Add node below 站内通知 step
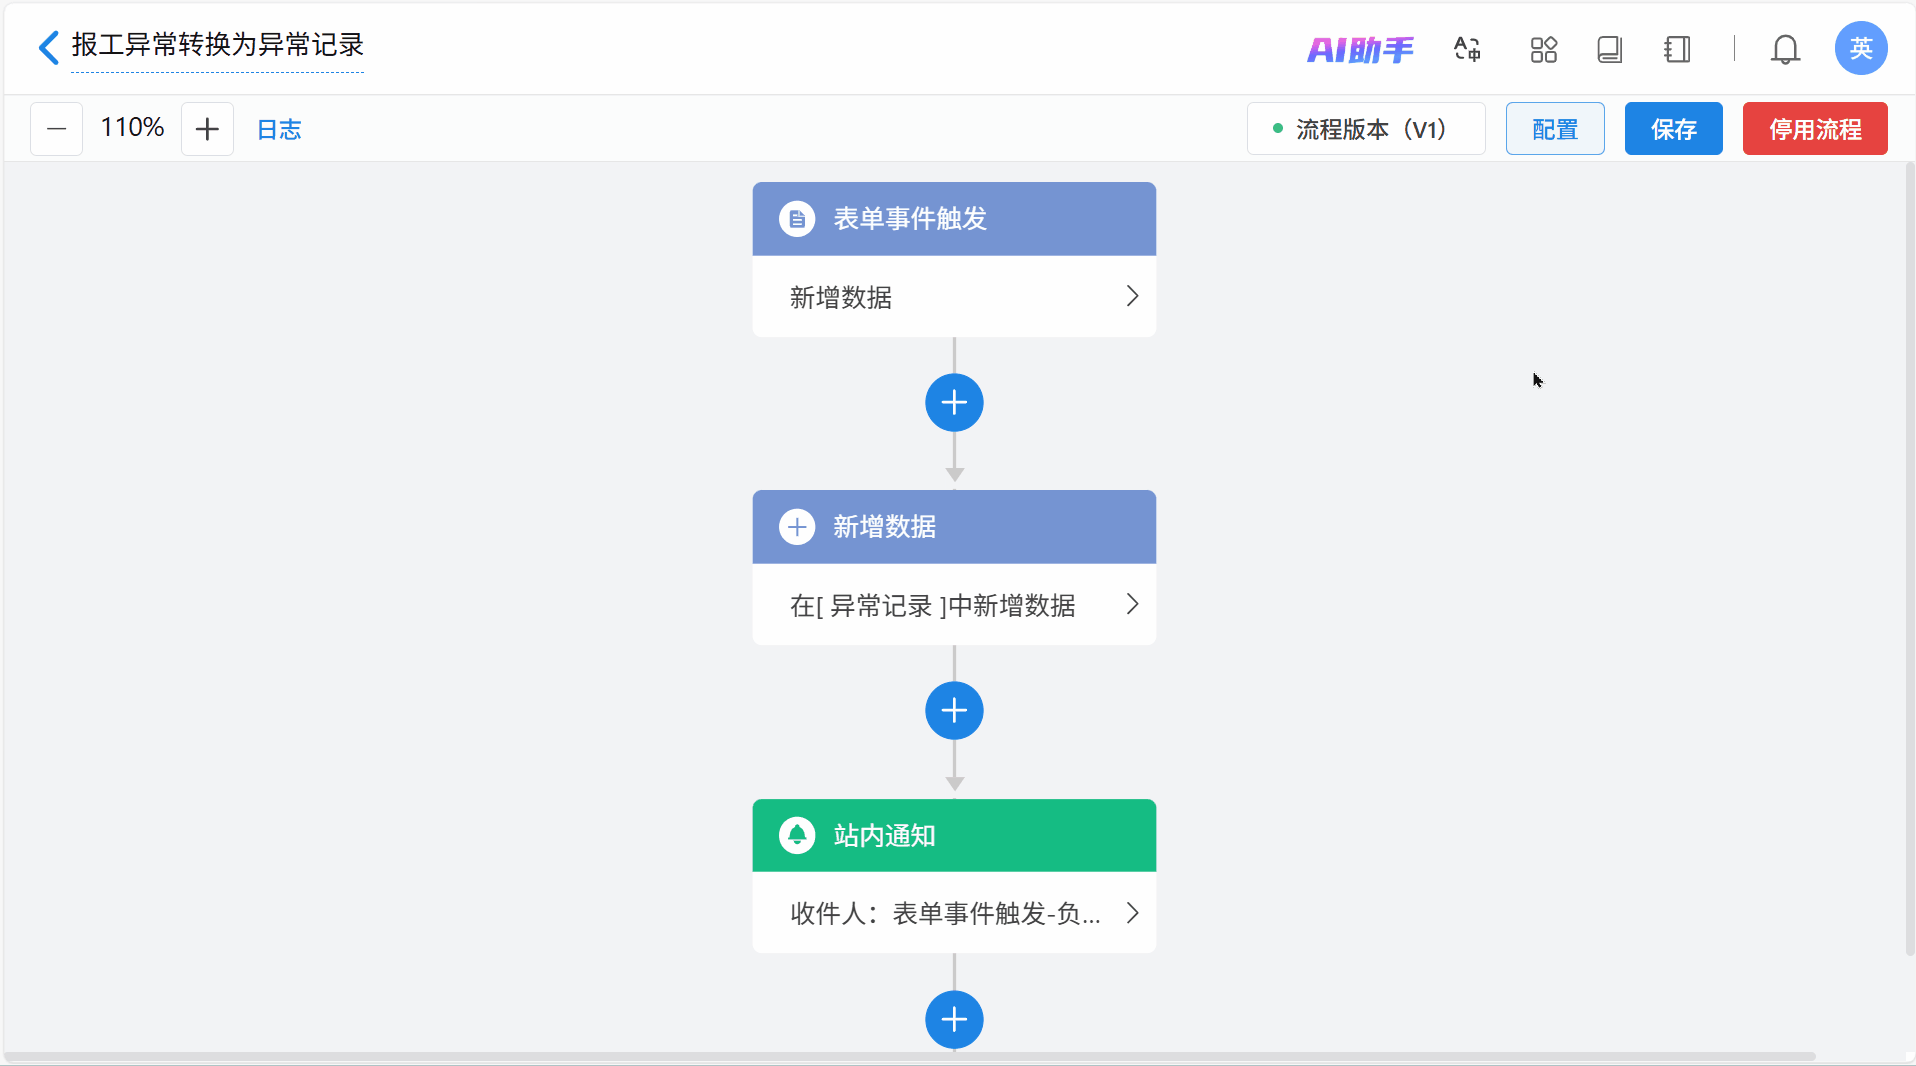Image resolution: width=1916 pixels, height=1066 pixels. pos(954,1019)
